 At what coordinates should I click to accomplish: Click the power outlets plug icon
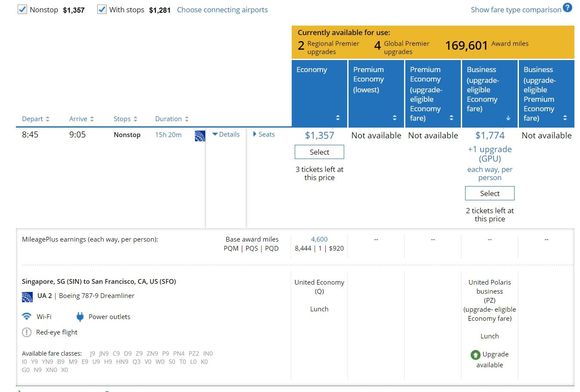click(80, 317)
